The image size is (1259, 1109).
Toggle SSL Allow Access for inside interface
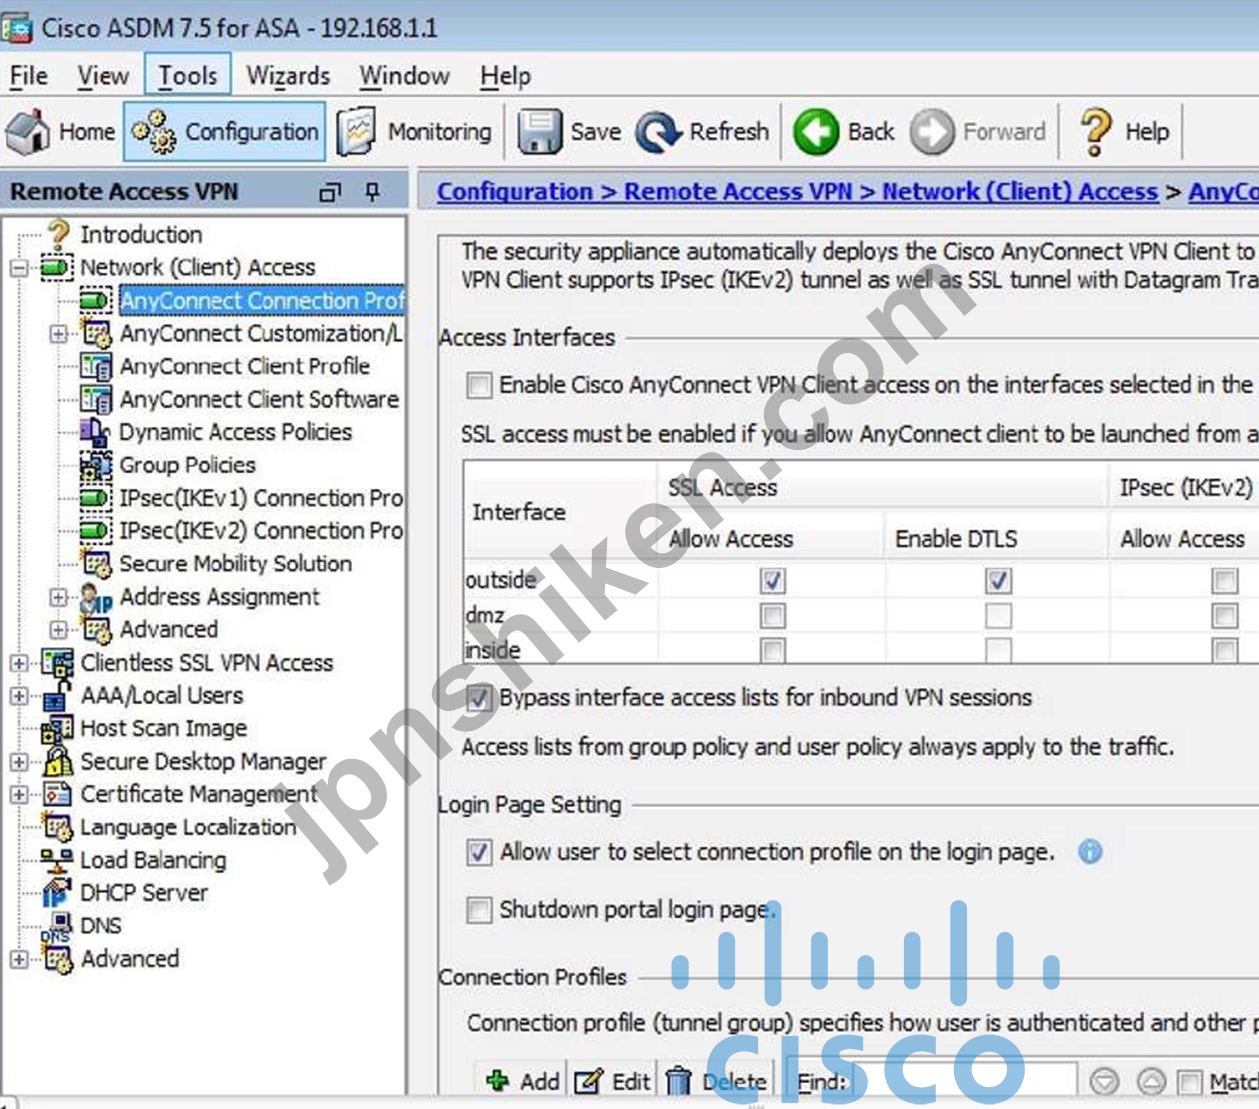click(x=772, y=651)
